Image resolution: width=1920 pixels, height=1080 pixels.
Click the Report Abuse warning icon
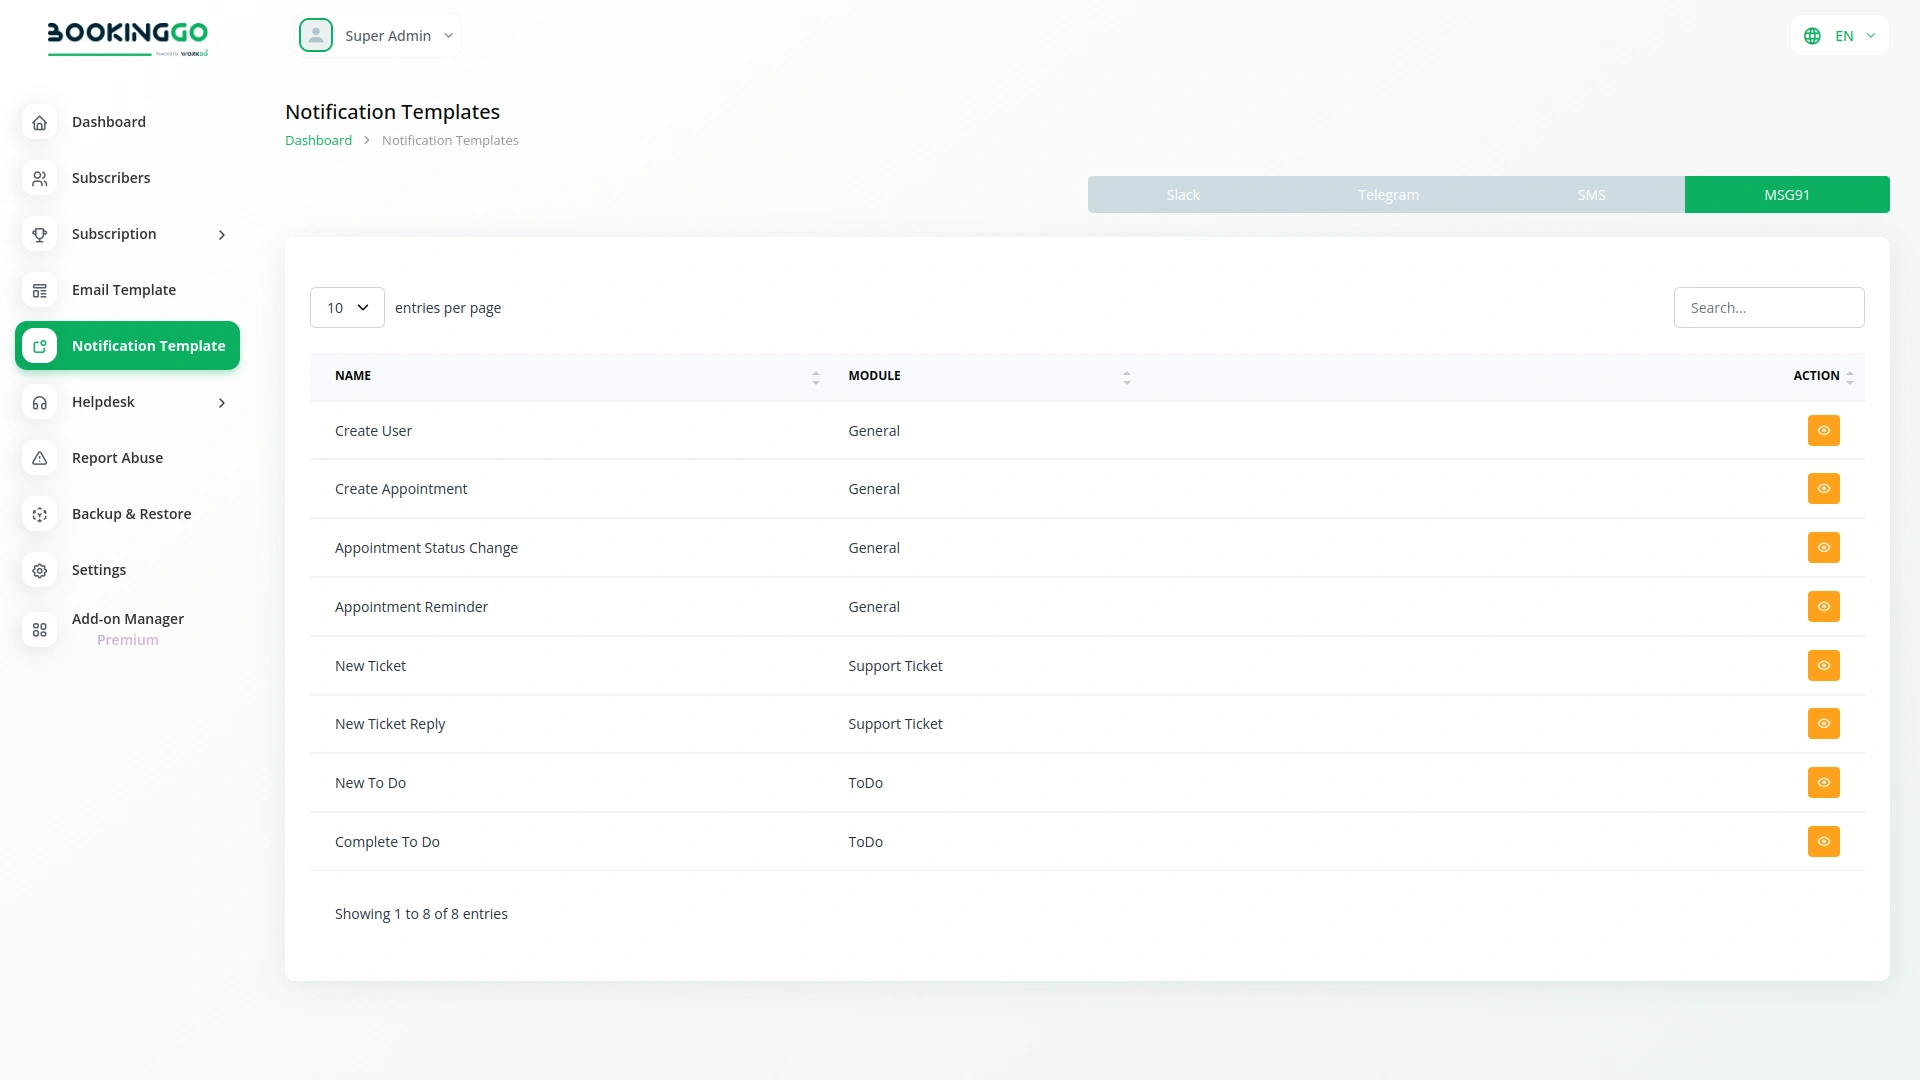(39, 458)
